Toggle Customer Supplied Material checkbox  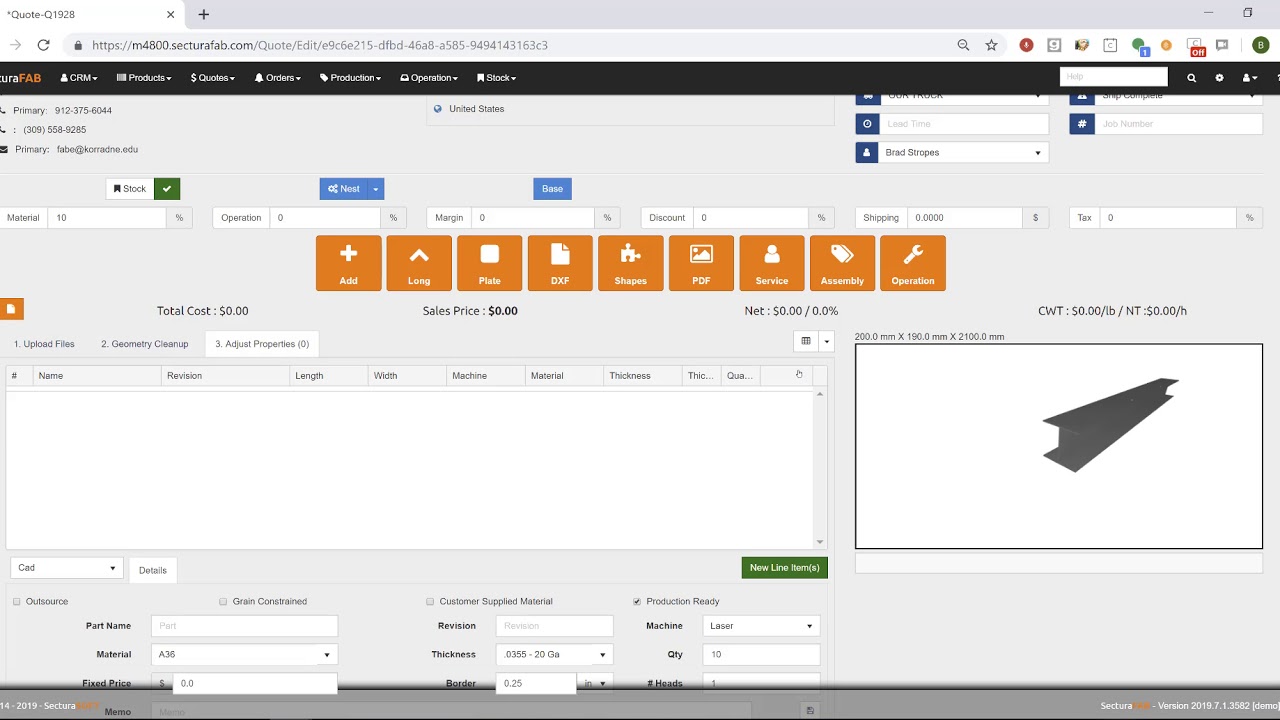point(430,602)
